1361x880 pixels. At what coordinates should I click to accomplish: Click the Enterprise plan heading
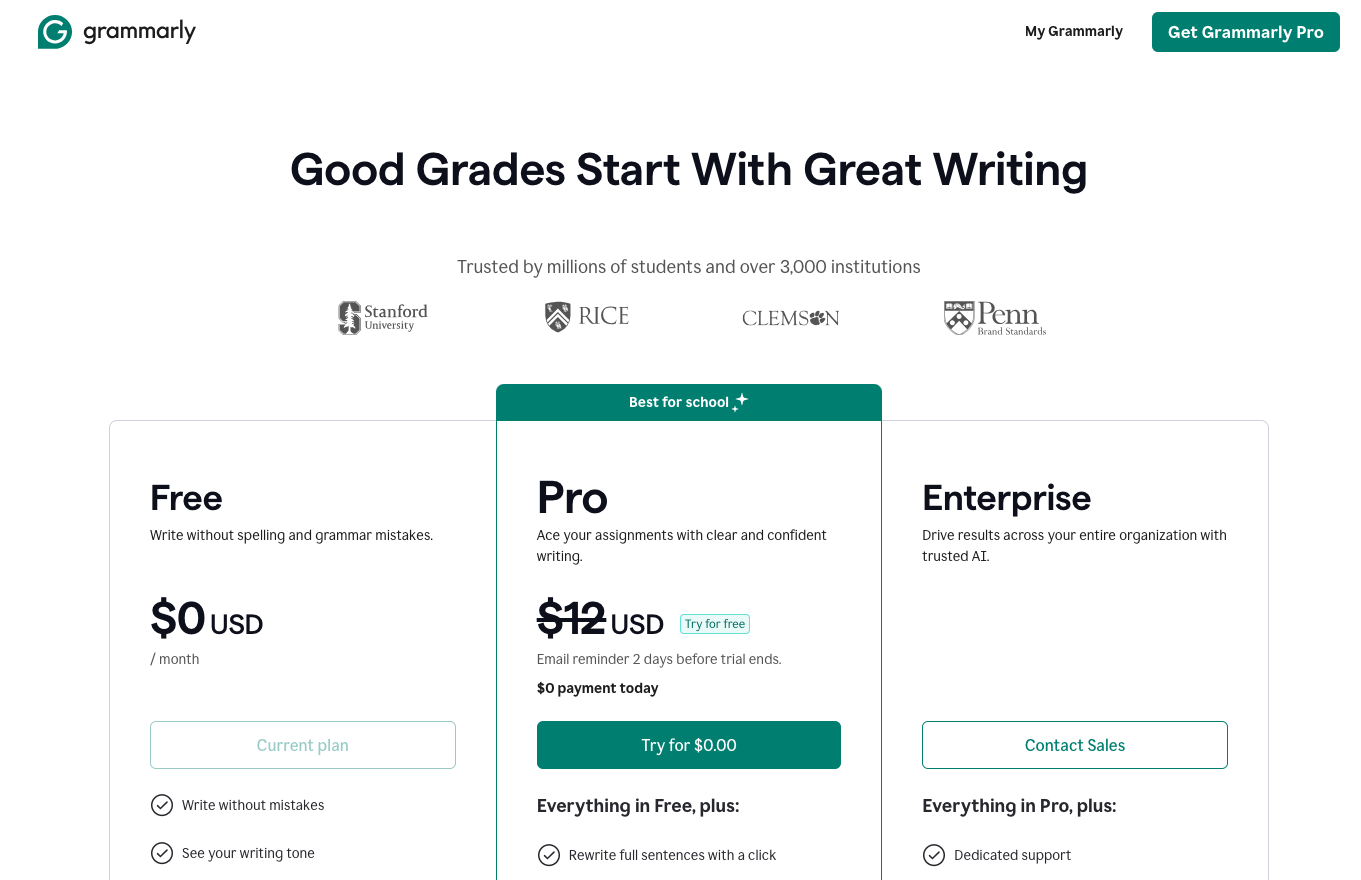[x=1006, y=497]
